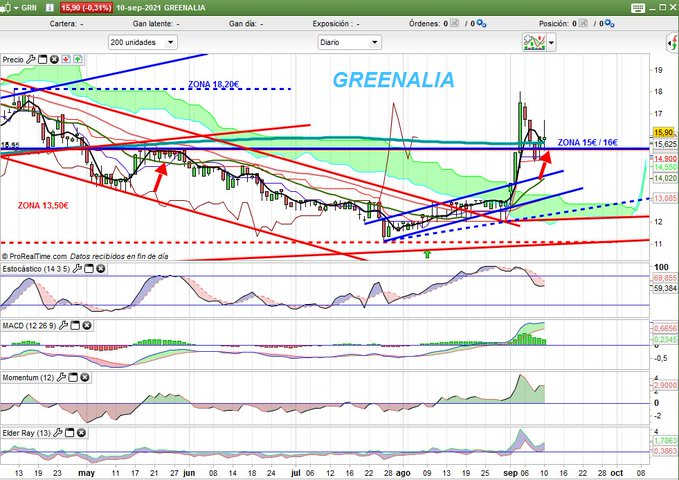Image resolution: width=679 pixels, height=480 pixels.
Task: Select the ZONA 18,20€ chart text
Action: point(213,84)
